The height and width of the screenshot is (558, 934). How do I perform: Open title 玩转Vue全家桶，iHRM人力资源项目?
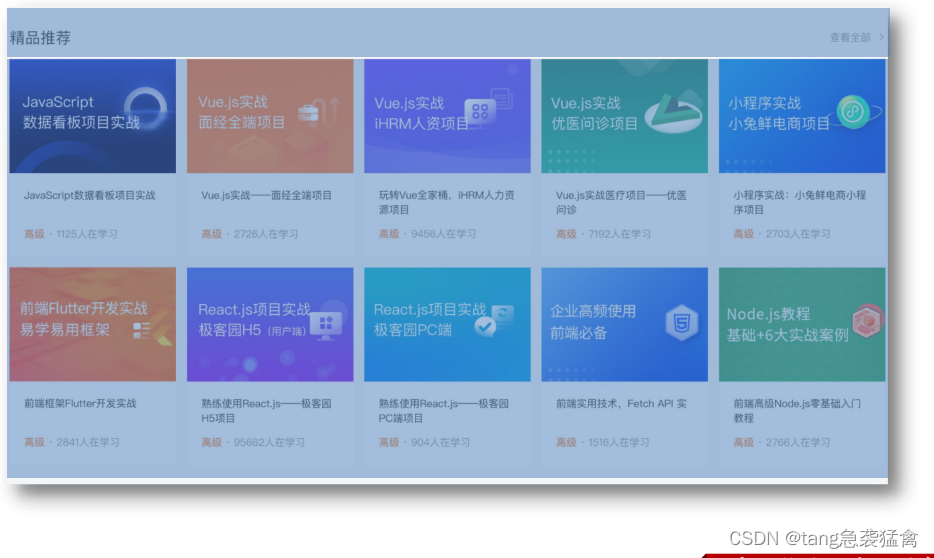447,202
